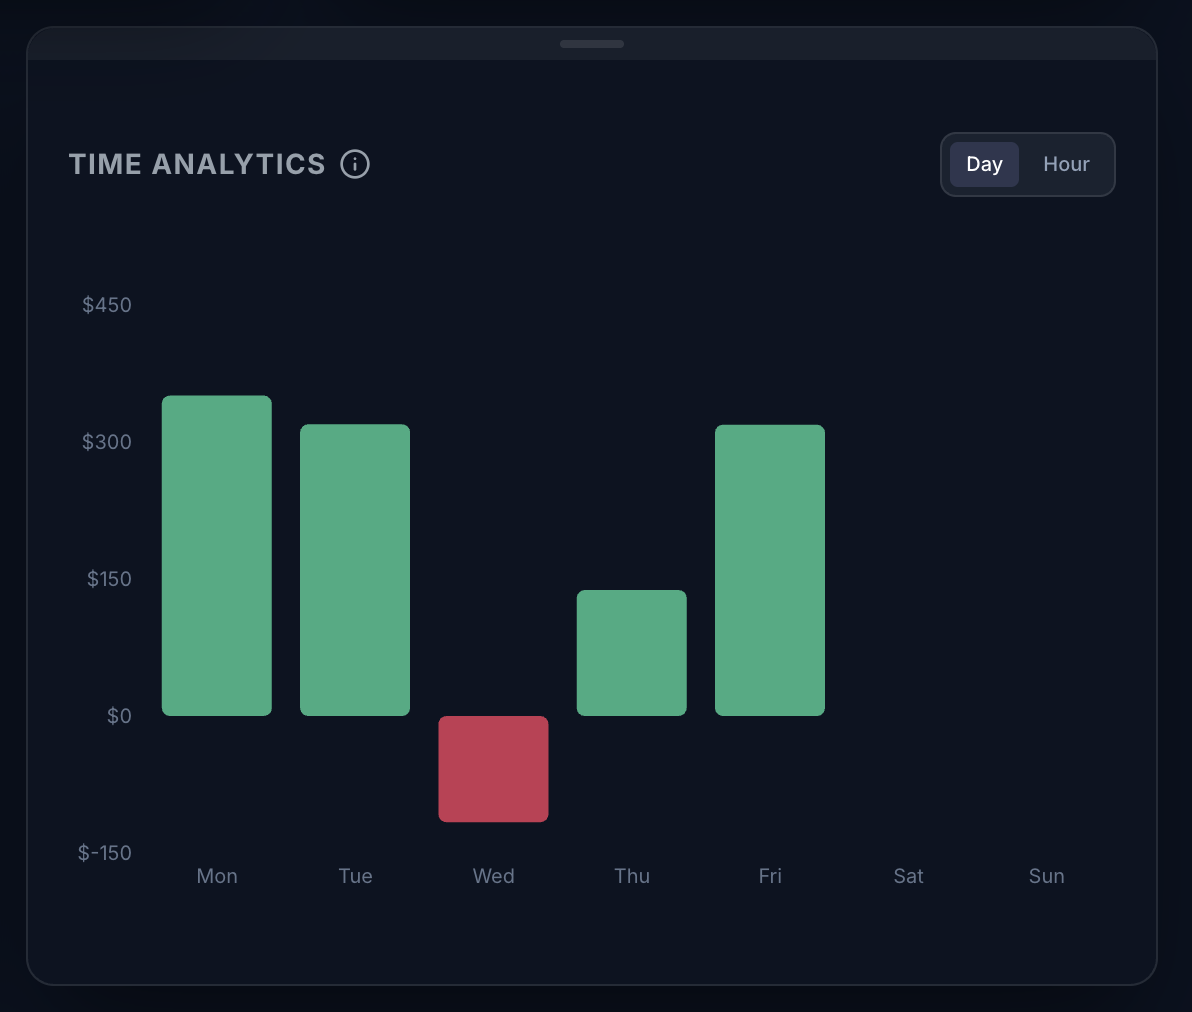Click the info icon beside Time Analytics
The image size is (1192, 1012).
pos(355,164)
